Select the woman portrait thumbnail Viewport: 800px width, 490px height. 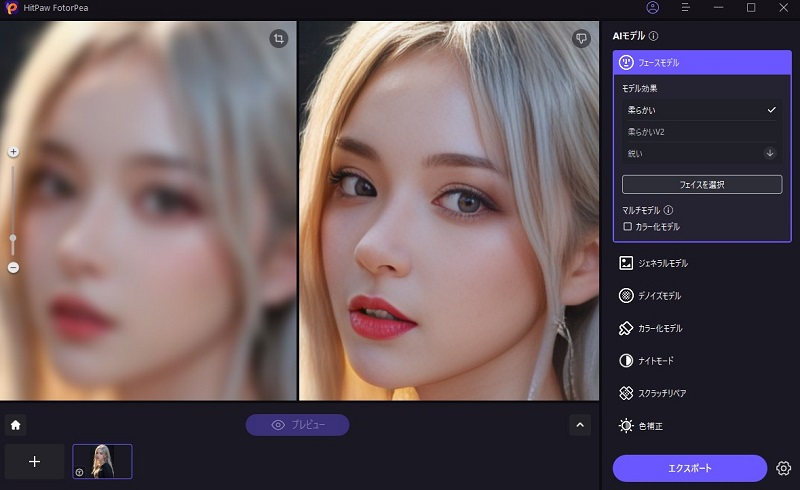103,461
